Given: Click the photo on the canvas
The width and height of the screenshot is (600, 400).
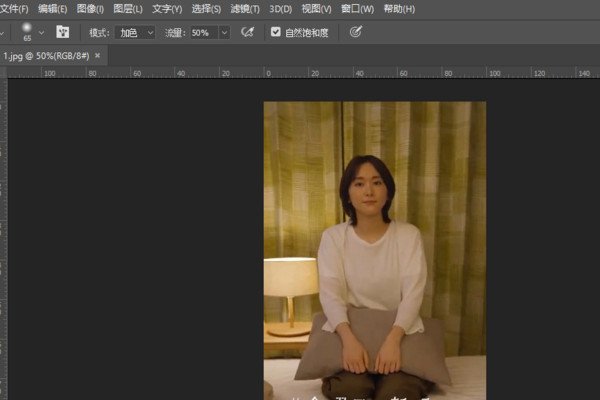Looking at the screenshot, I should [x=375, y=251].
